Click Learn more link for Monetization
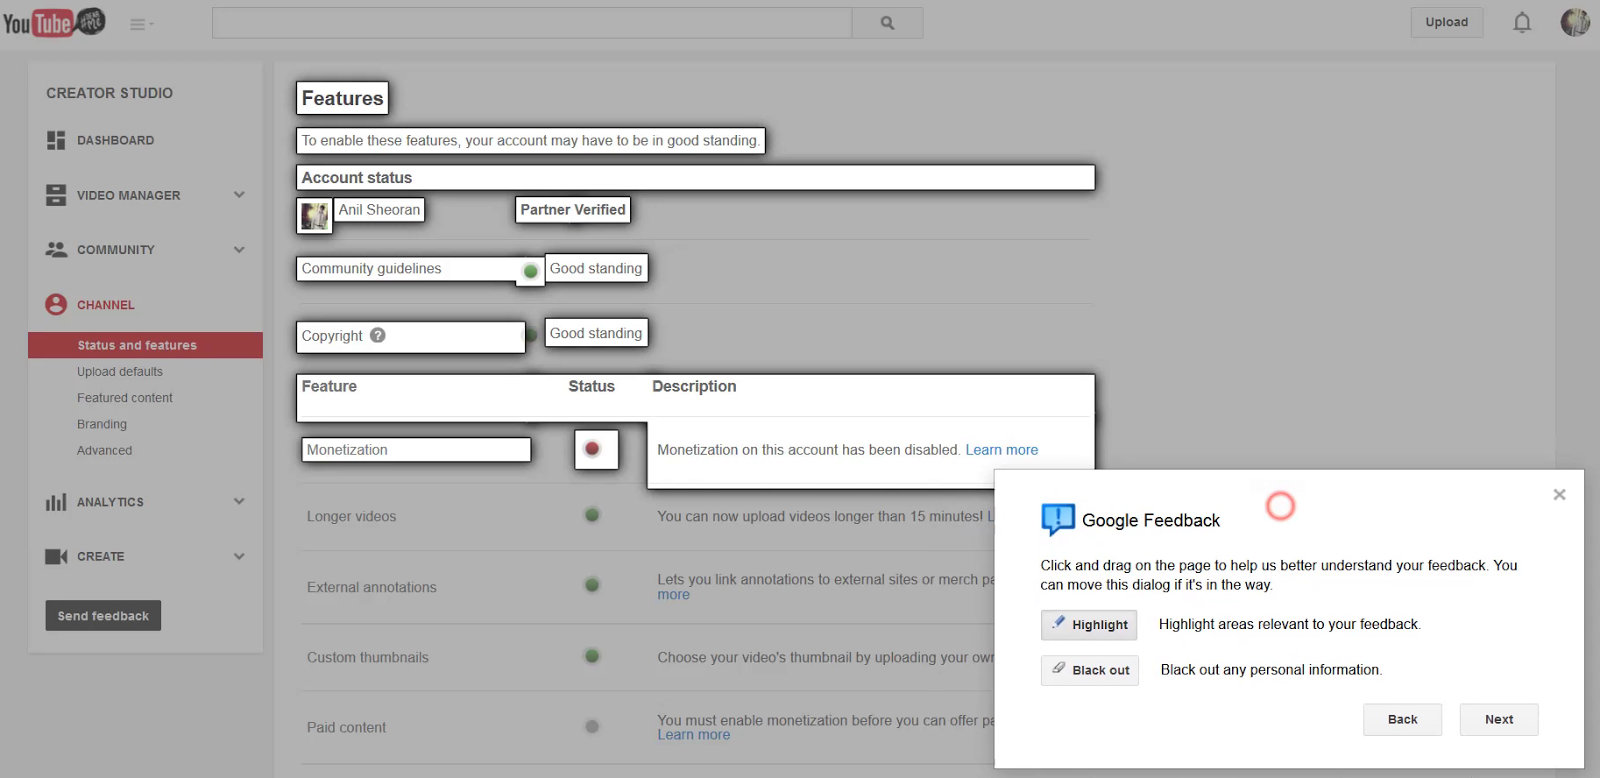Viewport: 1600px width, 778px height. point(1002,450)
